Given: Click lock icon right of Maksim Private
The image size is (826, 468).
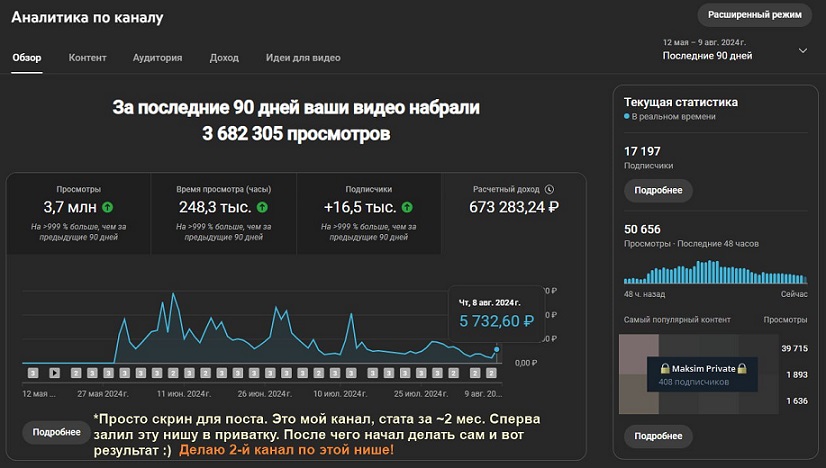Looking at the screenshot, I should click(x=742, y=369).
